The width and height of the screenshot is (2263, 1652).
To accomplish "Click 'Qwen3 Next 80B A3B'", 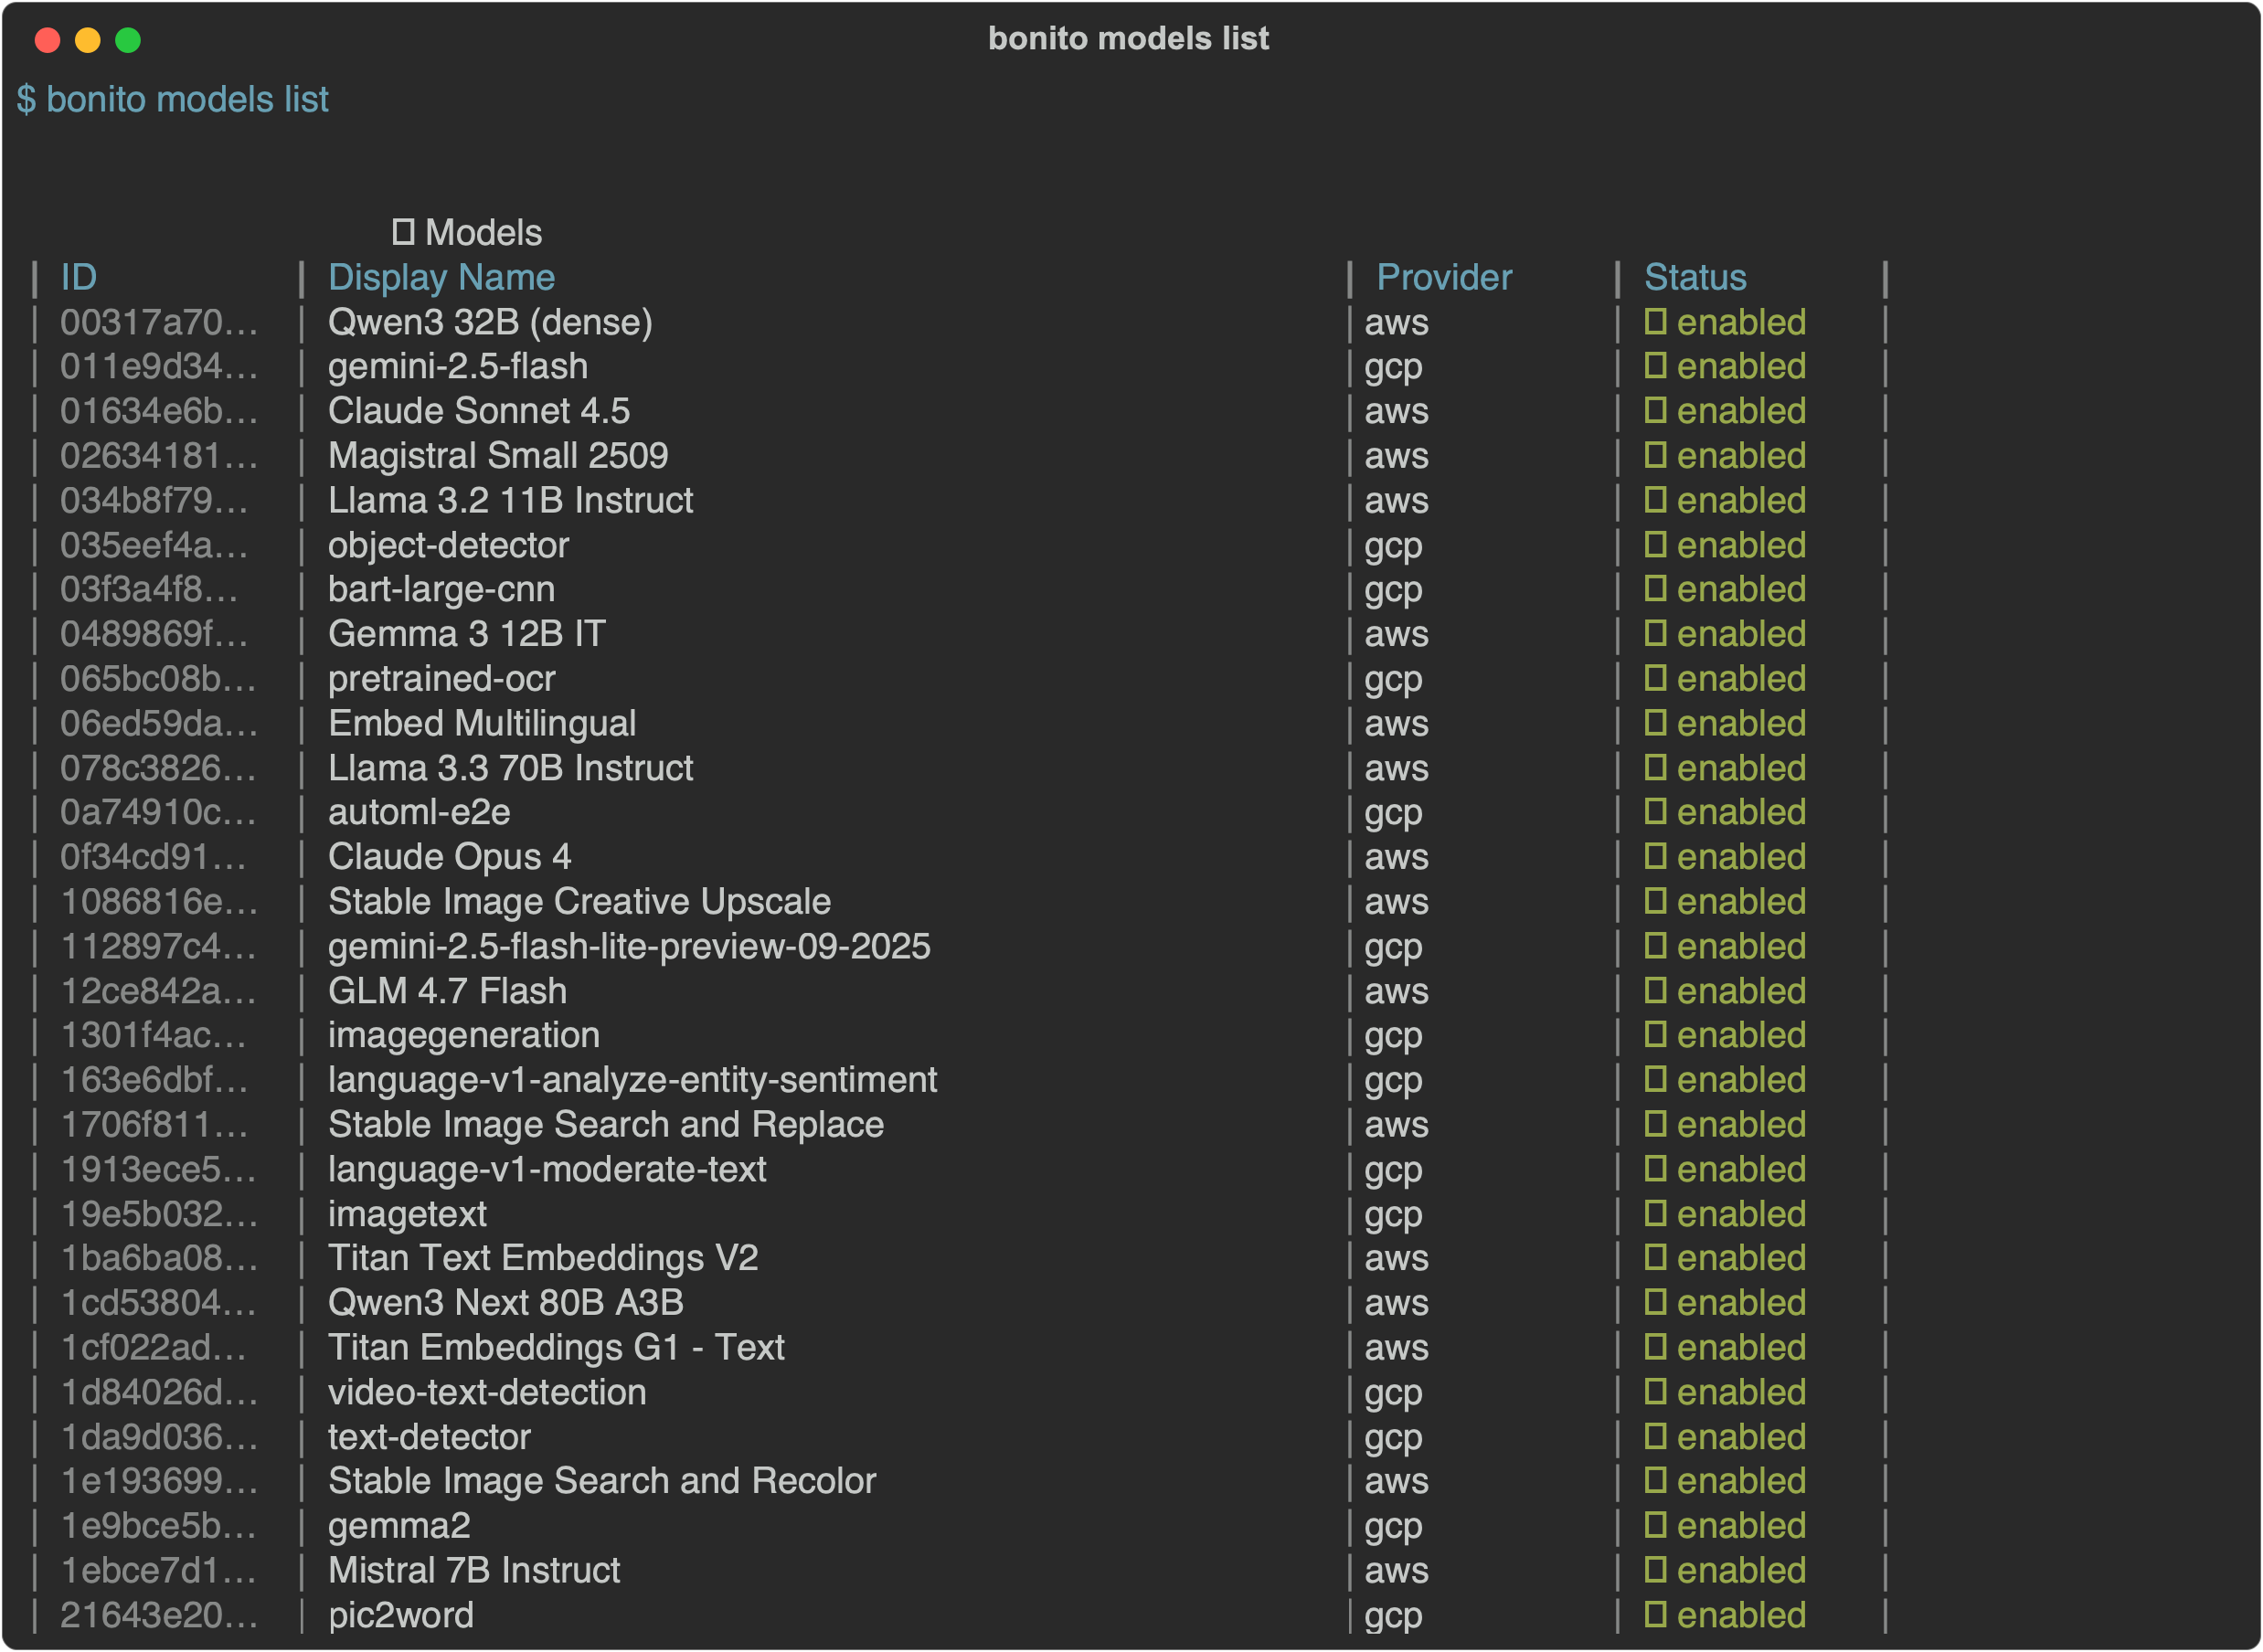I will click(x=506, y=1303).
